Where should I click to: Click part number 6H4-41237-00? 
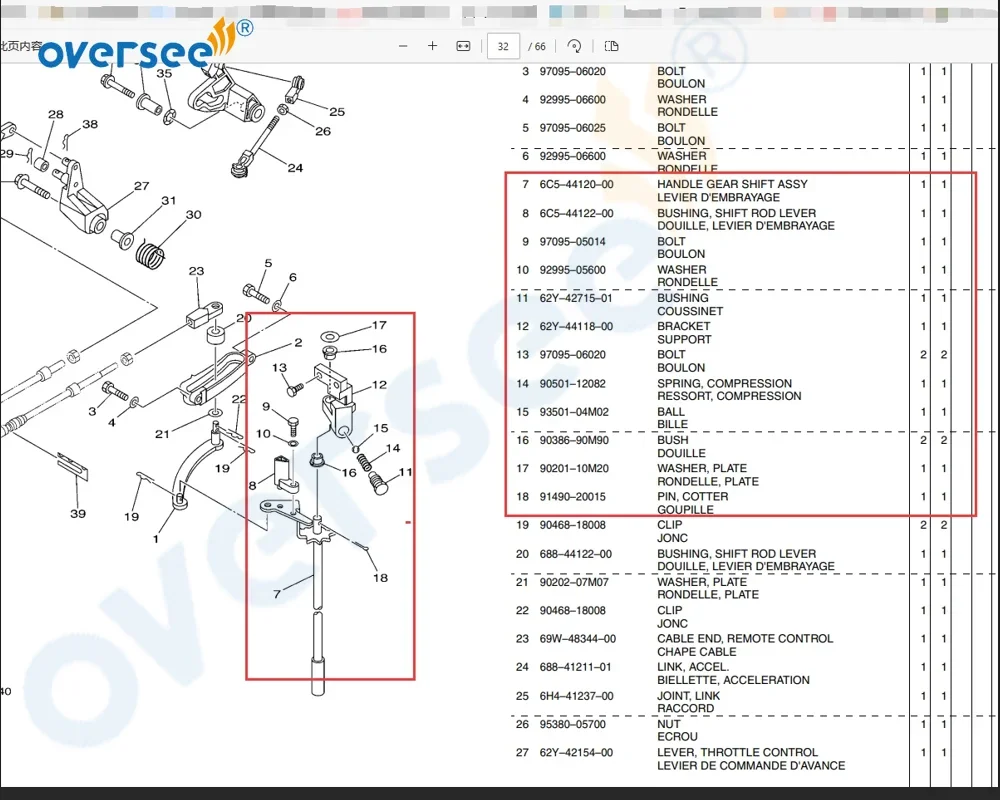point(577,696)
